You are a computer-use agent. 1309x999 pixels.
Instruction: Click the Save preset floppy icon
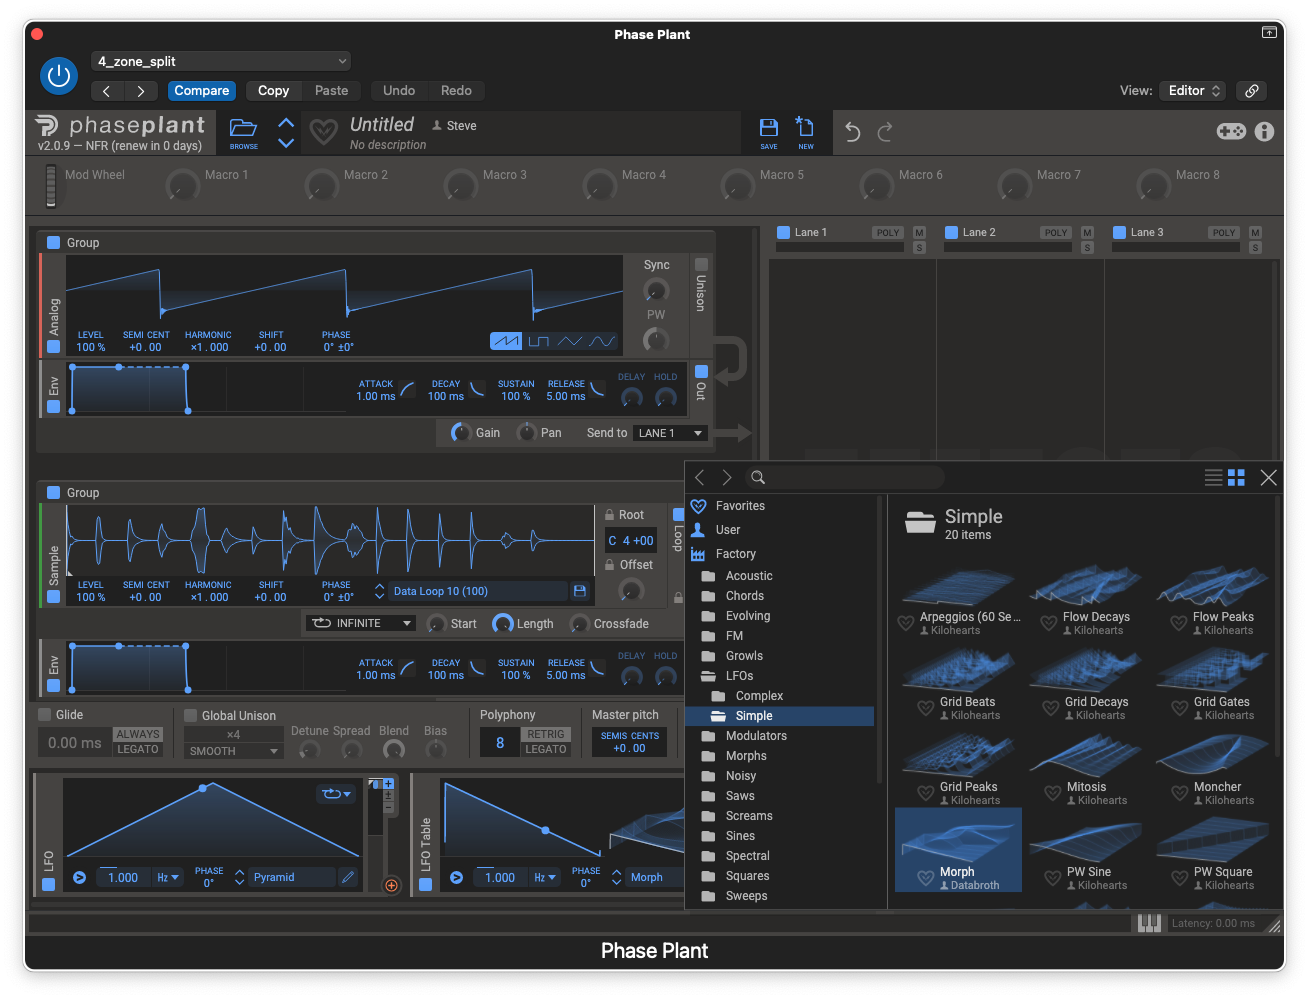pyautogui.click(x=768, y=130)
